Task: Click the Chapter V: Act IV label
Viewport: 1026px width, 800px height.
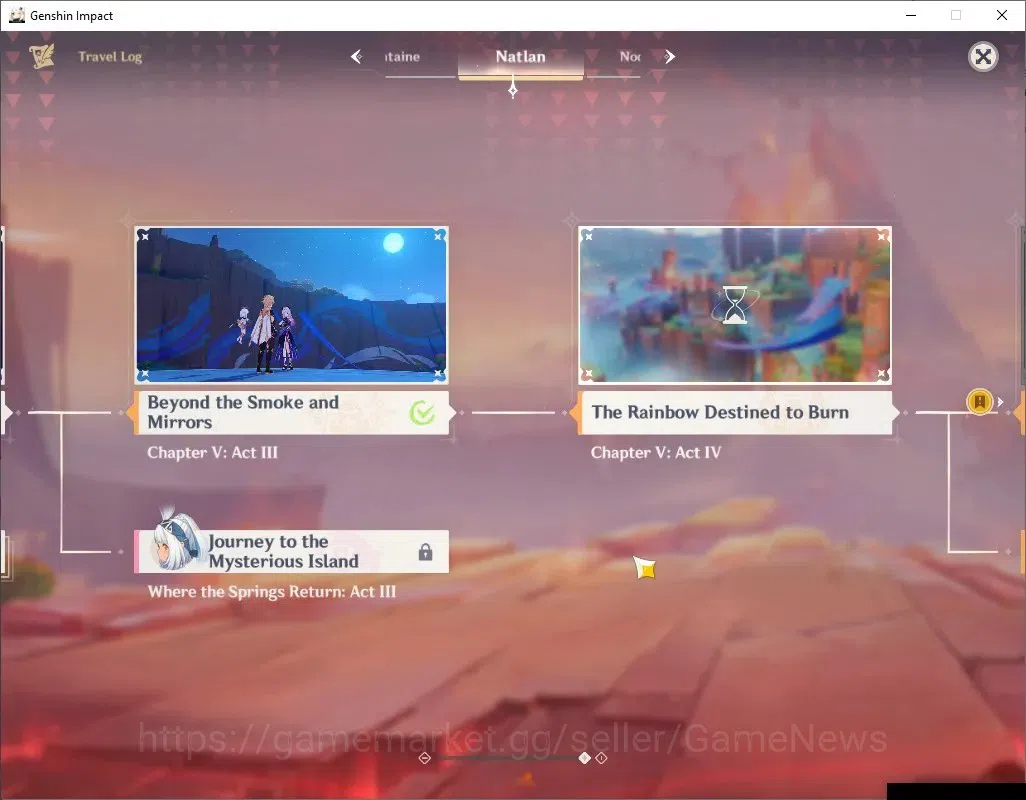Action: 656,453
